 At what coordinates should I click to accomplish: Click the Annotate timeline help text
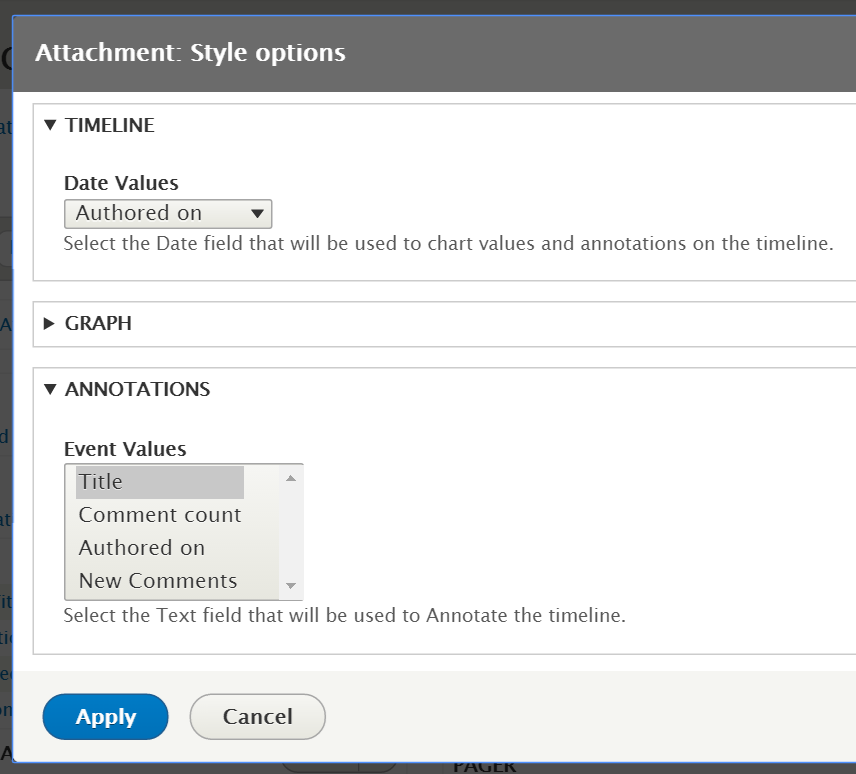(x=344, y=615)
